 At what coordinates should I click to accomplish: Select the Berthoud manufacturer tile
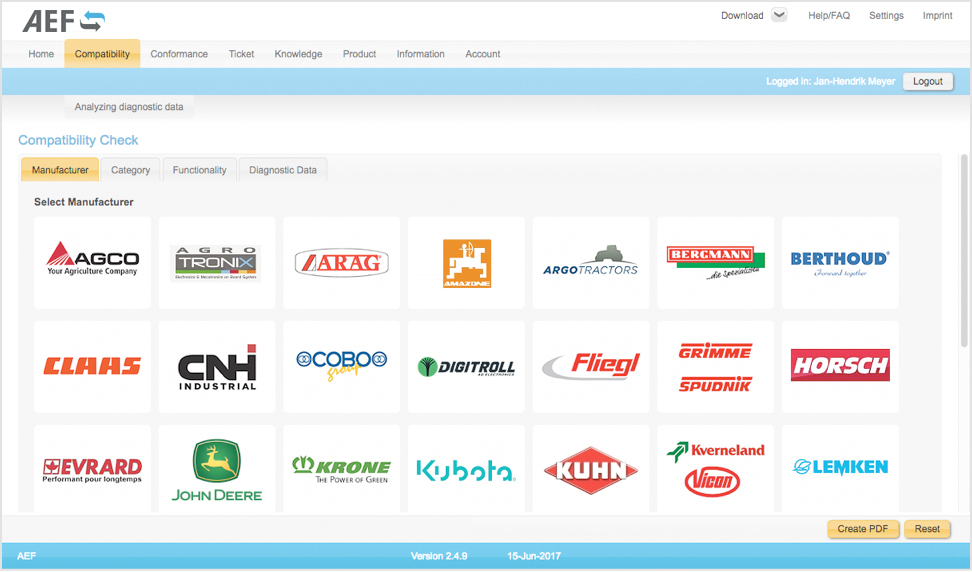[x=840, y=263]
